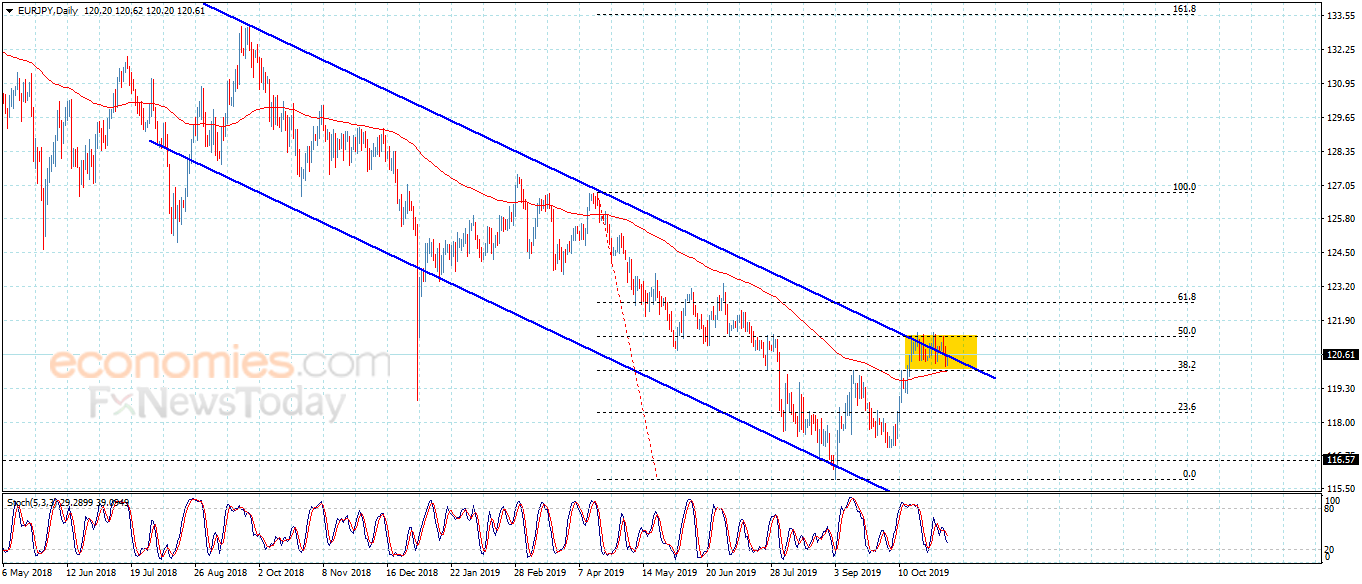Click the 124.50 price axis label

click(1340, 253)
